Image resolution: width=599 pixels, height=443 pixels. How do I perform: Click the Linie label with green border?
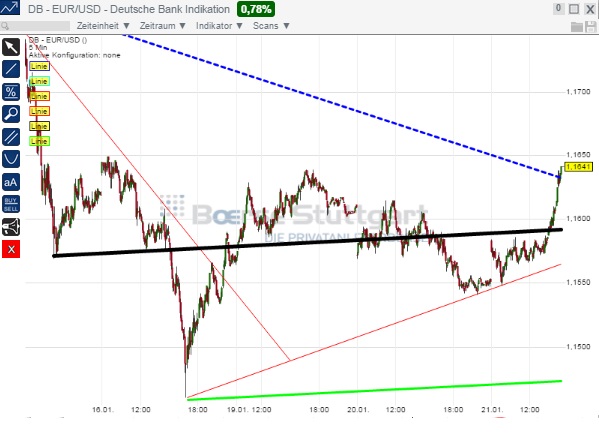tap(39, 141)
